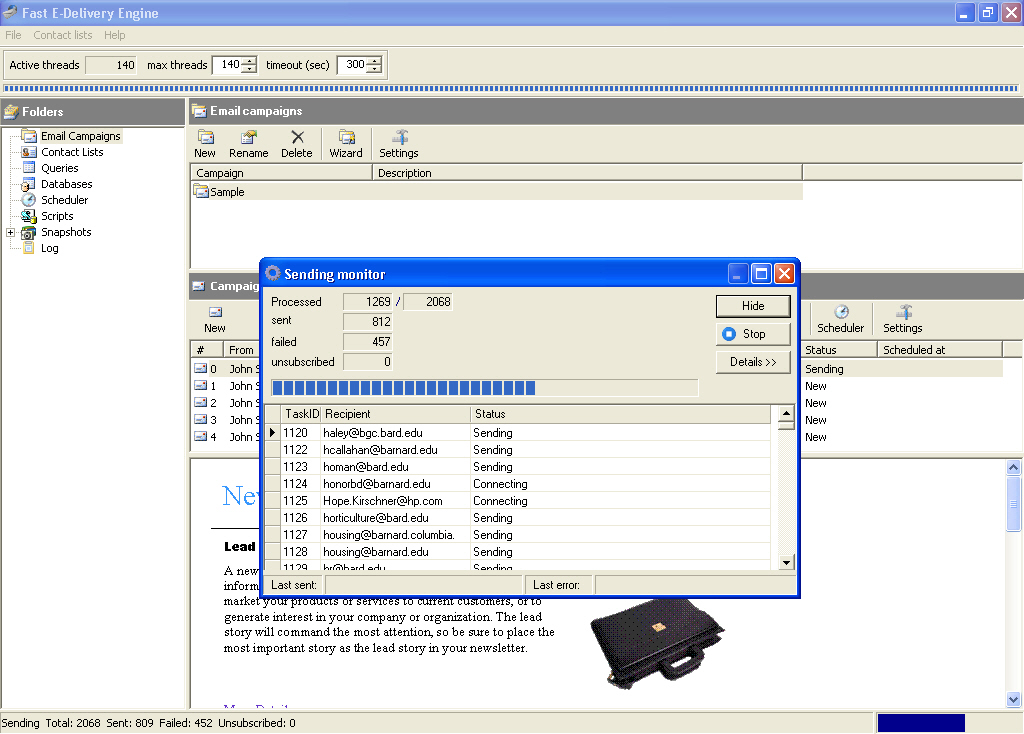Click the blue status bar progress indicator
This screenshot has height=734, width=1024.
[921, 723]
